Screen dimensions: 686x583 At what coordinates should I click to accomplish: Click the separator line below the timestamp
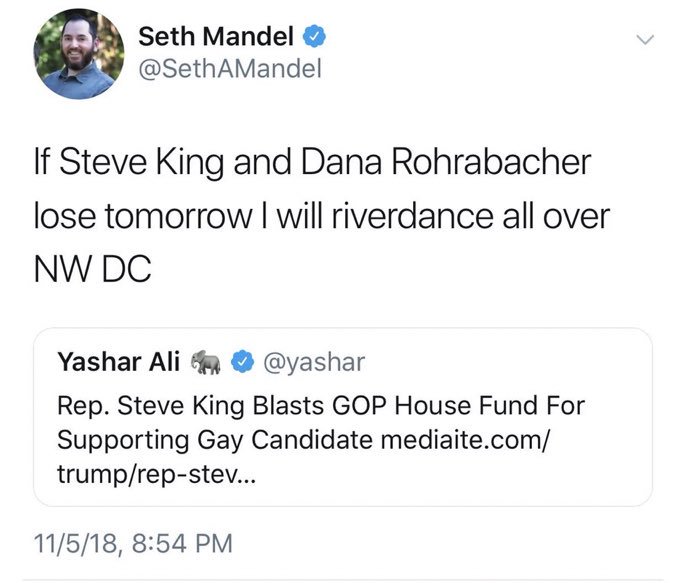click(x=343, y=580)
